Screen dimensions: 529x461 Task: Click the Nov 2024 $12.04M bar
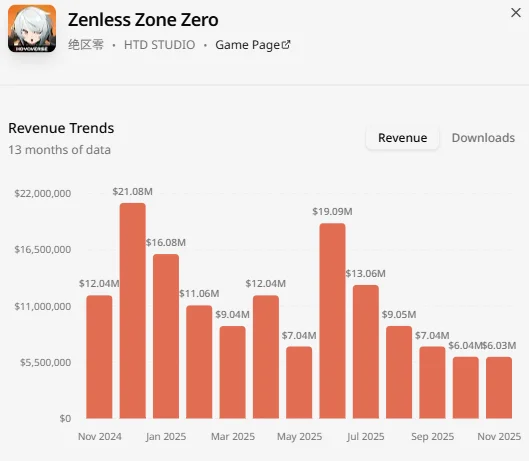(x=99, y=357)
